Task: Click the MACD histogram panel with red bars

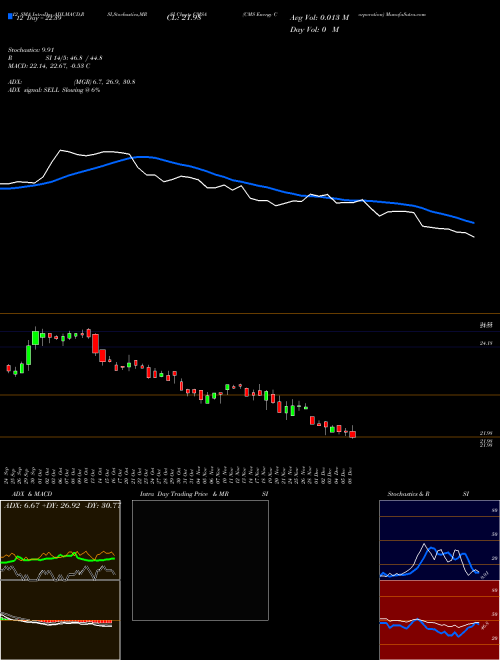Action: point(60,620)
